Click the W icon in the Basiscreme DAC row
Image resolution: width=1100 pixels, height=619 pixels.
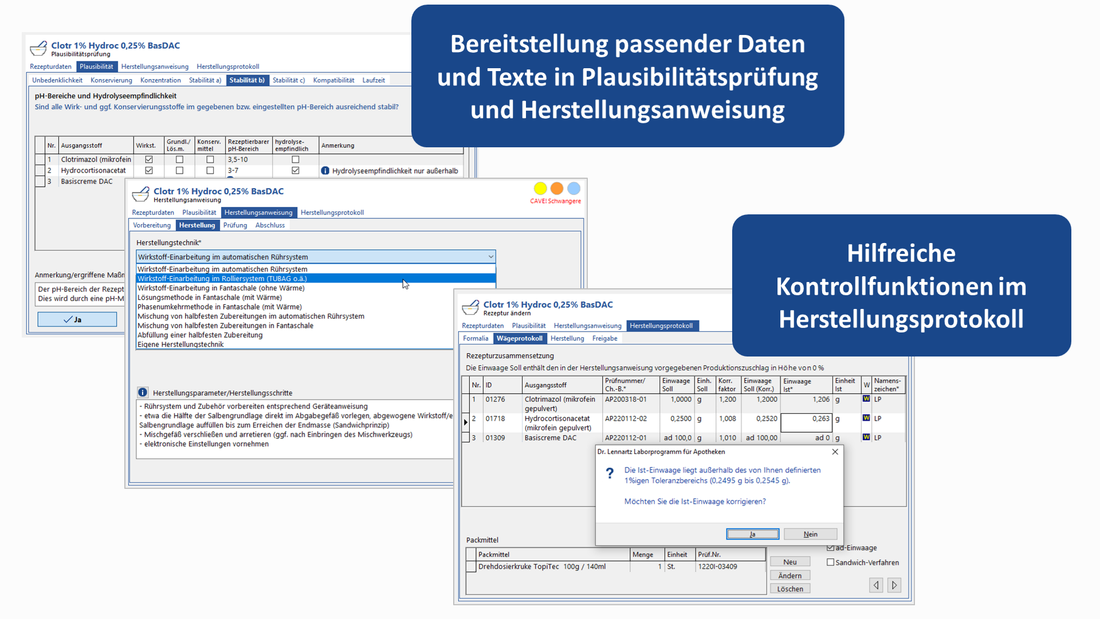click(866, 437)
